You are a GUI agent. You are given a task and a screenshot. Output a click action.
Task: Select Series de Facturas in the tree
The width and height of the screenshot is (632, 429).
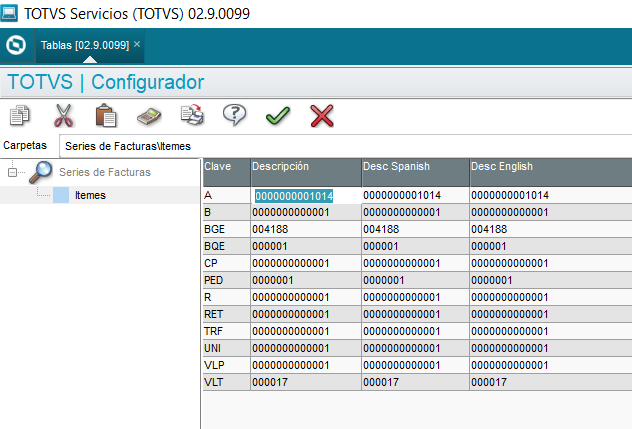point(105,172)
